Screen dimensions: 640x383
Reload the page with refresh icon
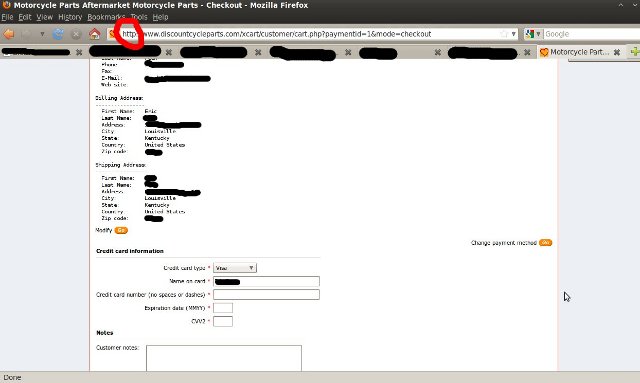coord(58,34)
